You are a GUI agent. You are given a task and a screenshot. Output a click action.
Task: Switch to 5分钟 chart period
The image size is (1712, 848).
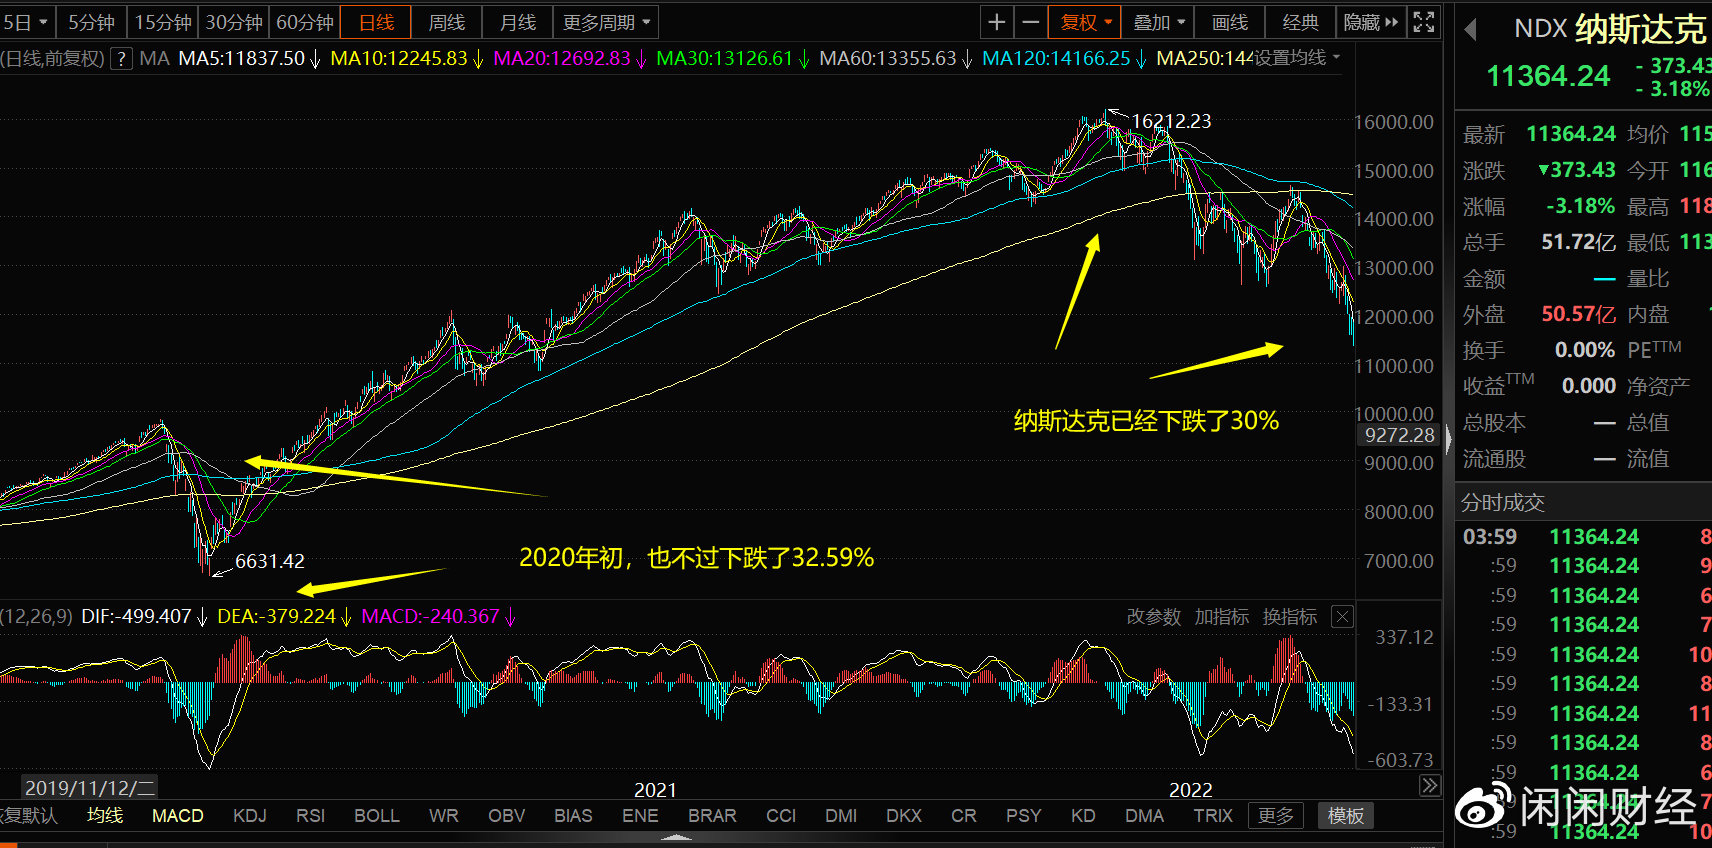(x=92, y=22)
